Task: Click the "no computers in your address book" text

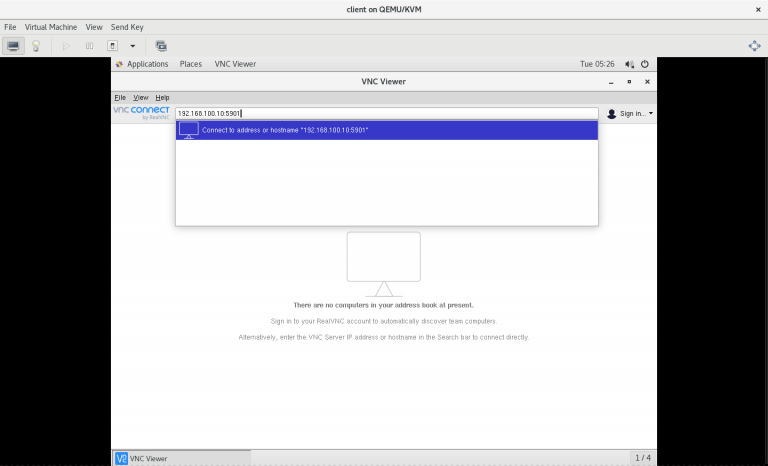Action: point(384,305)
